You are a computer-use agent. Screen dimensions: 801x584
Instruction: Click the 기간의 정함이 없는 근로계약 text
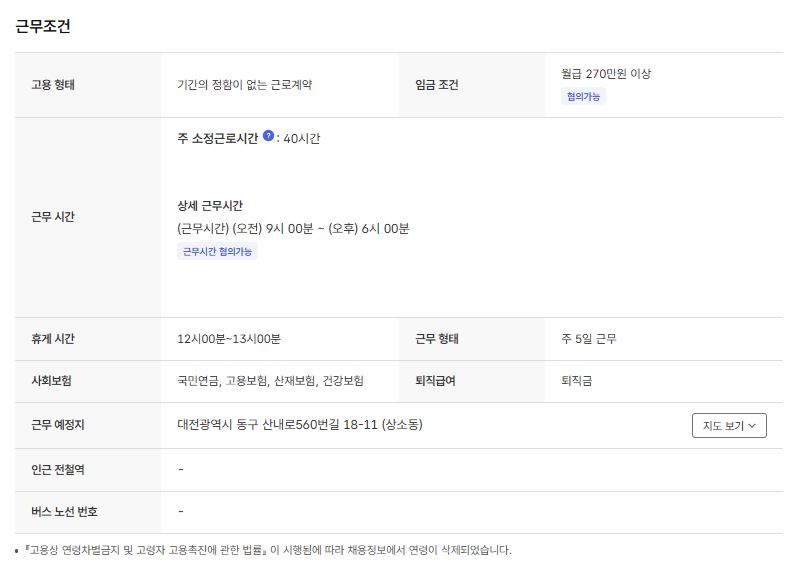coord(244,85)
